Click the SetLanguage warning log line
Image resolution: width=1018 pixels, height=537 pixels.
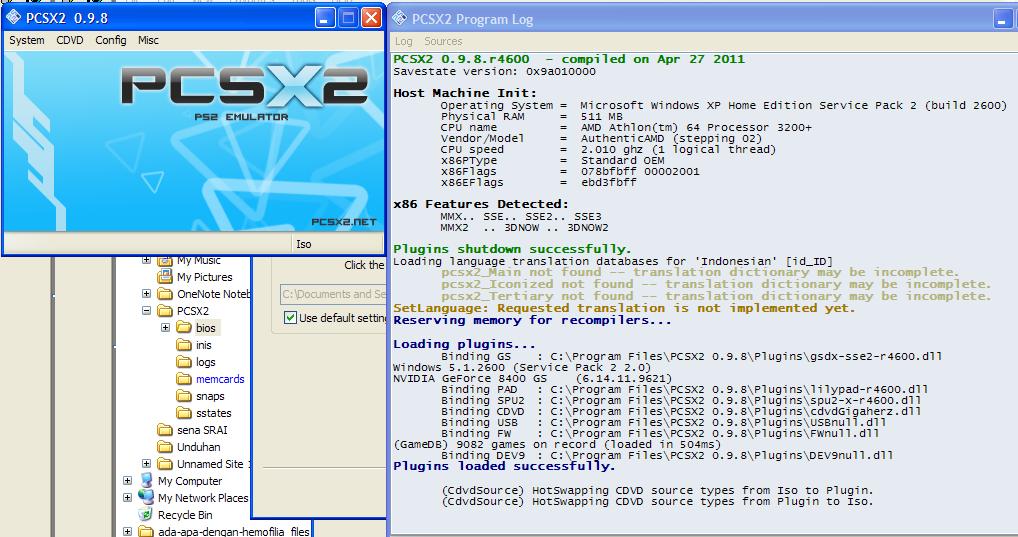625,308
